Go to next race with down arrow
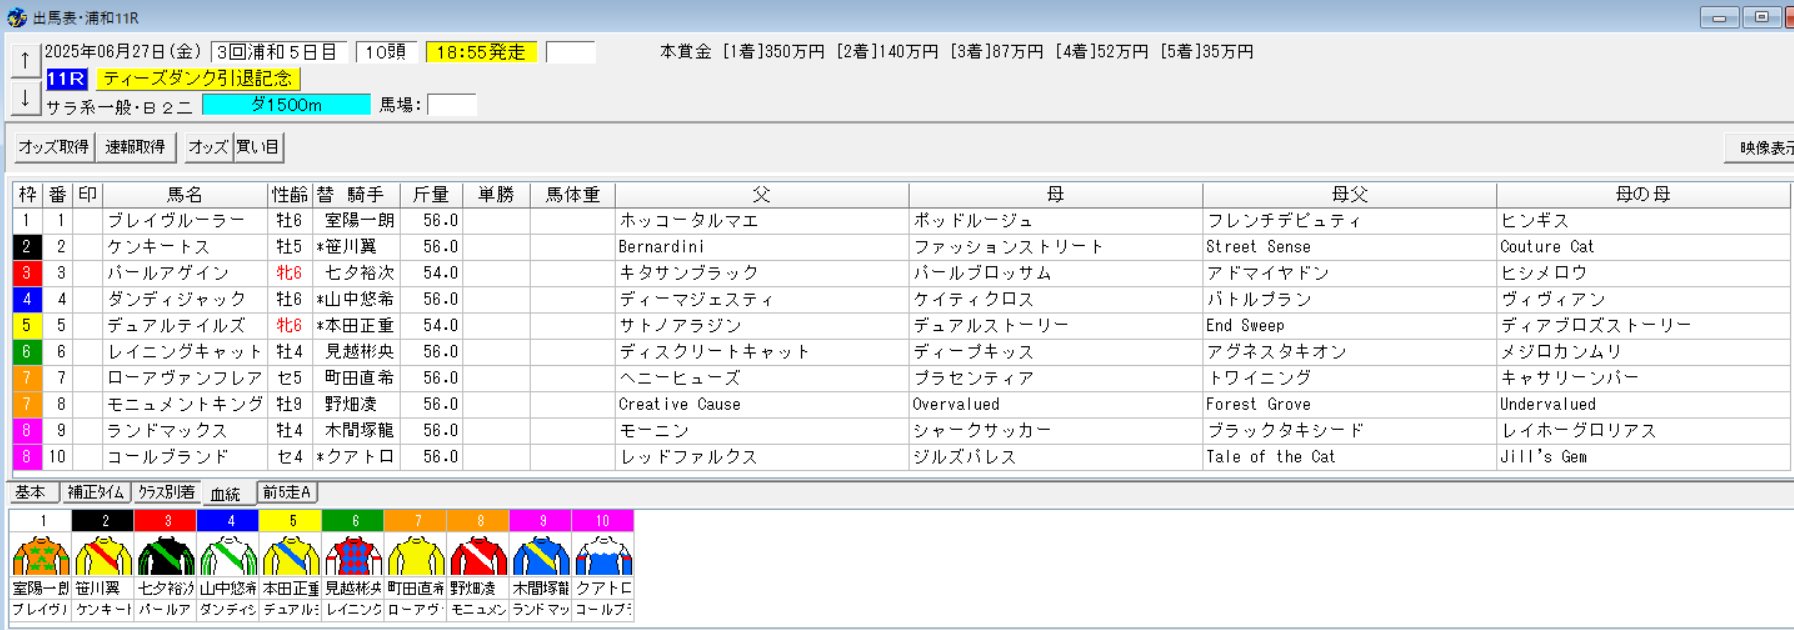The image size is (1794, 630). 25,98
